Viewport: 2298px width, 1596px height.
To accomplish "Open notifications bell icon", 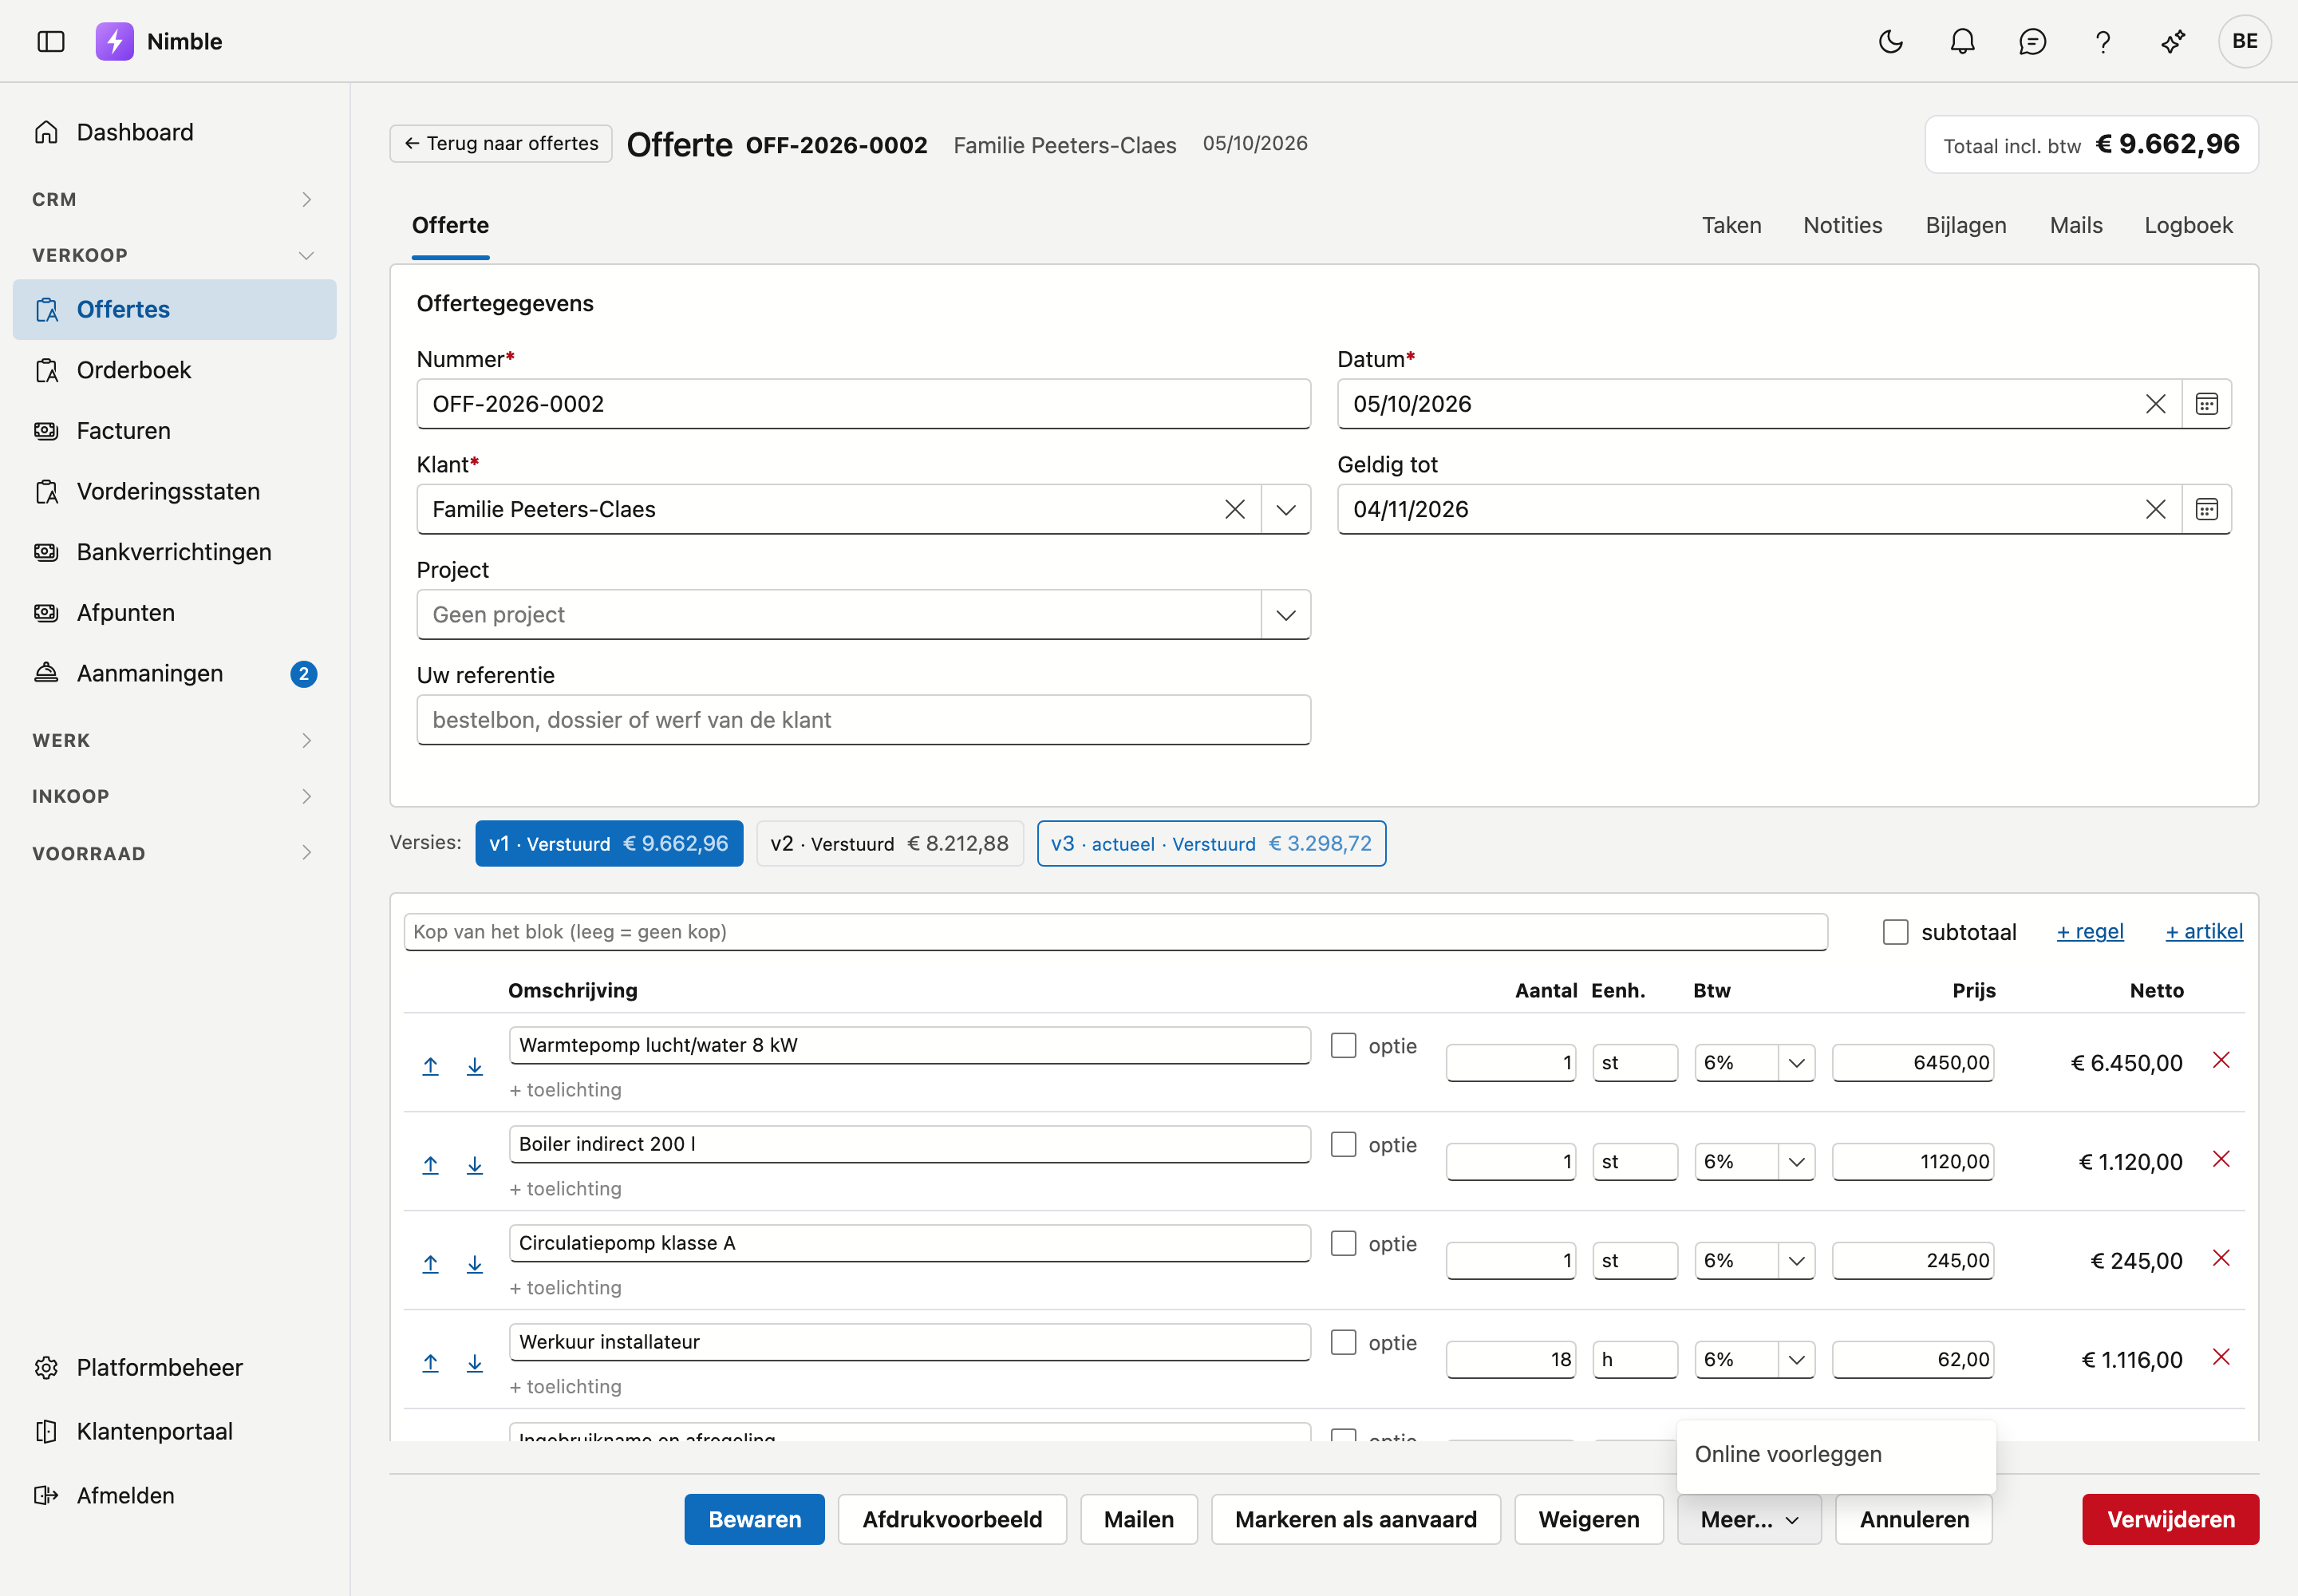I will [x=1962, y=41].
